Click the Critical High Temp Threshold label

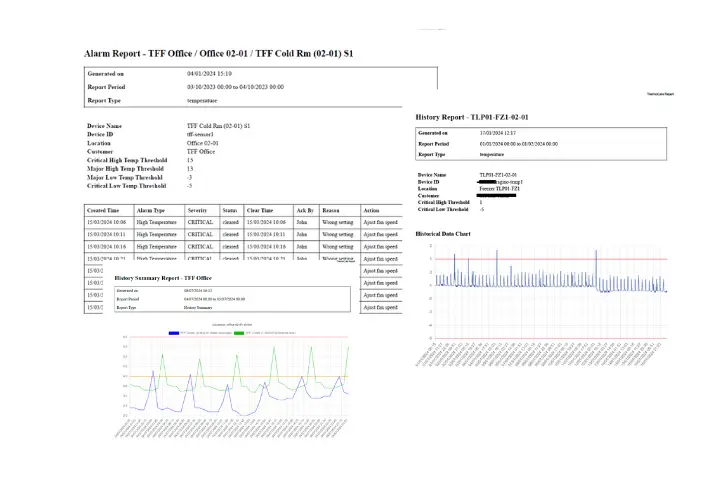126,160
